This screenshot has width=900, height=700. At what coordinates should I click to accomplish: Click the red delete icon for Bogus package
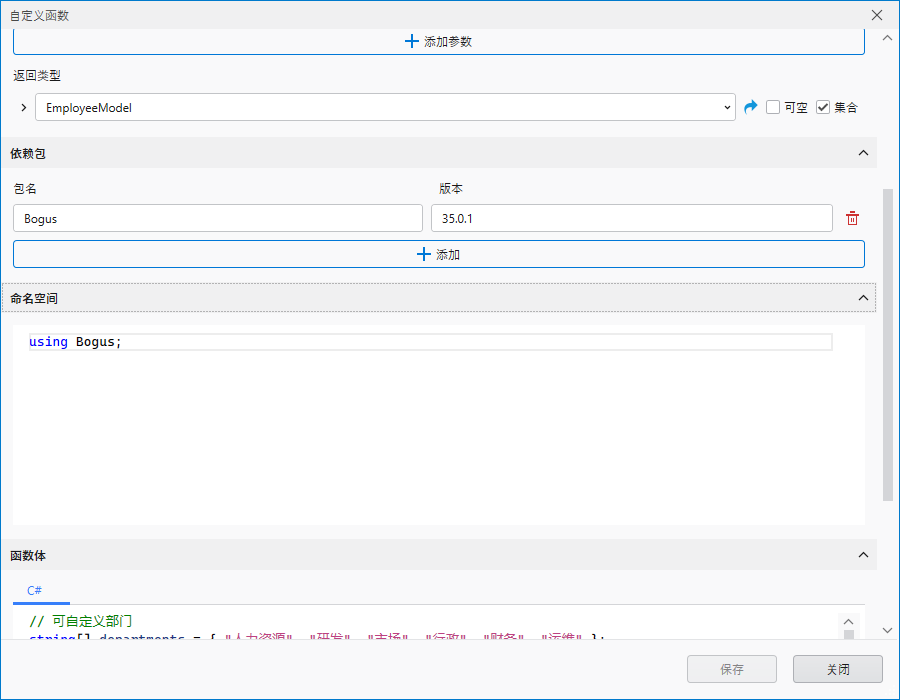852,219
